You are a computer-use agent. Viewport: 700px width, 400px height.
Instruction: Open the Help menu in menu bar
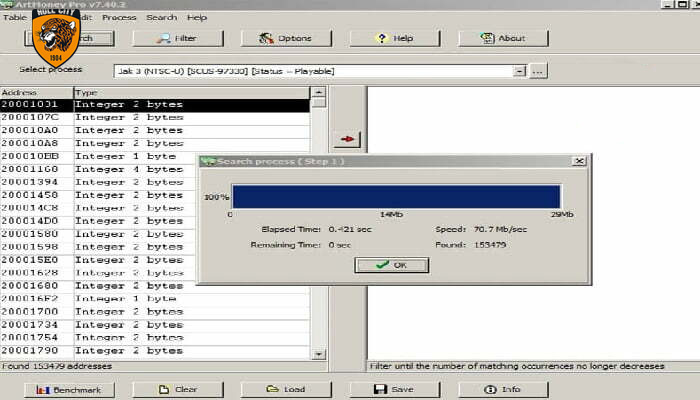coord(197,17)
